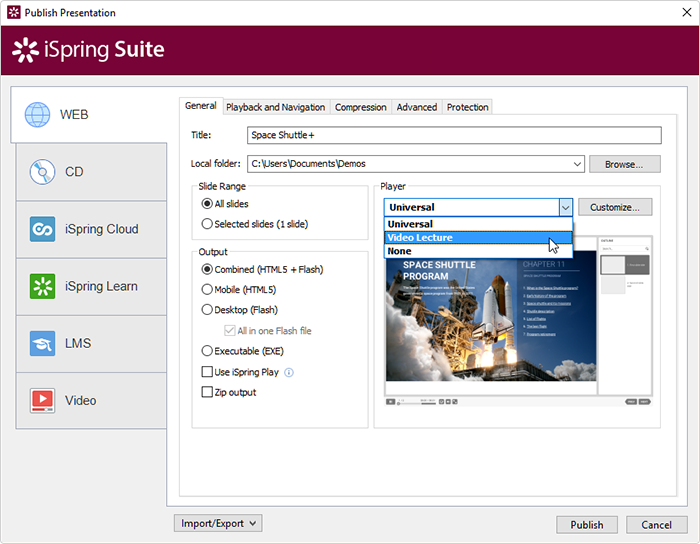
Task: Click the Publish Presentation title icon
Action: (x=14, y=12)
